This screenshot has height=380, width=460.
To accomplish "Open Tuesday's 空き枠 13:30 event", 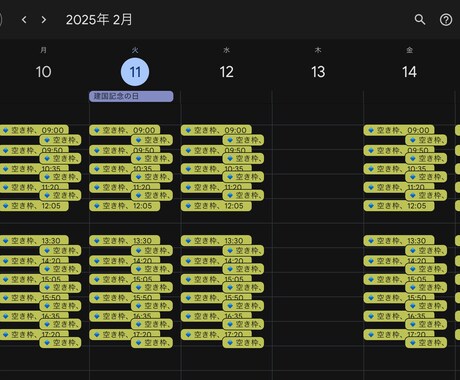I will 124,240.
